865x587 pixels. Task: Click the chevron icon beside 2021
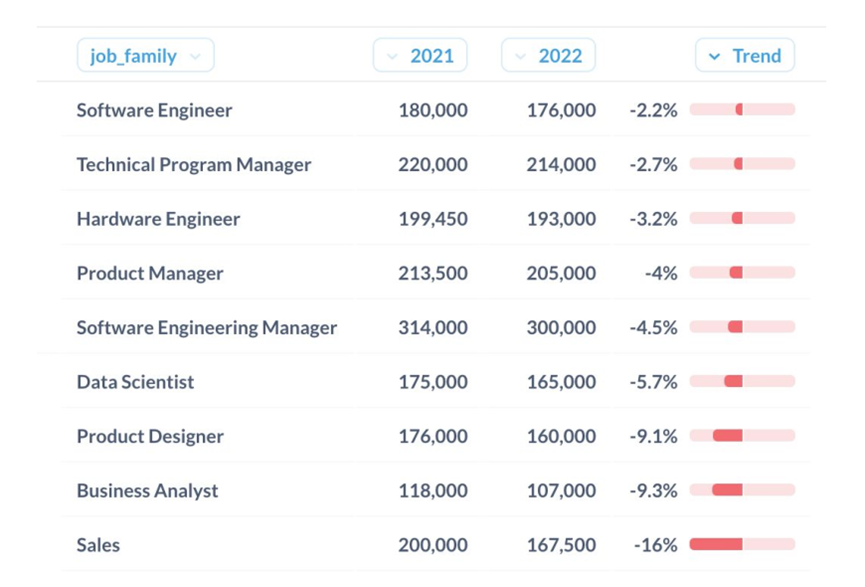tap(392, 57)
